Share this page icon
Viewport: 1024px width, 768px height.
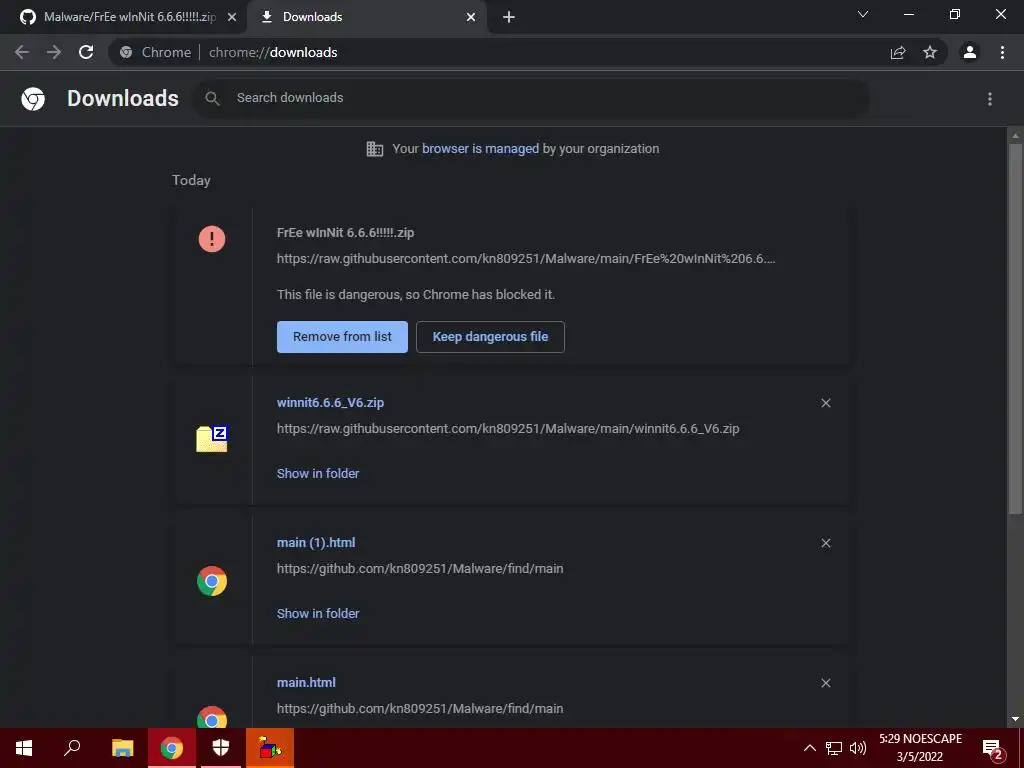[898, 52]
